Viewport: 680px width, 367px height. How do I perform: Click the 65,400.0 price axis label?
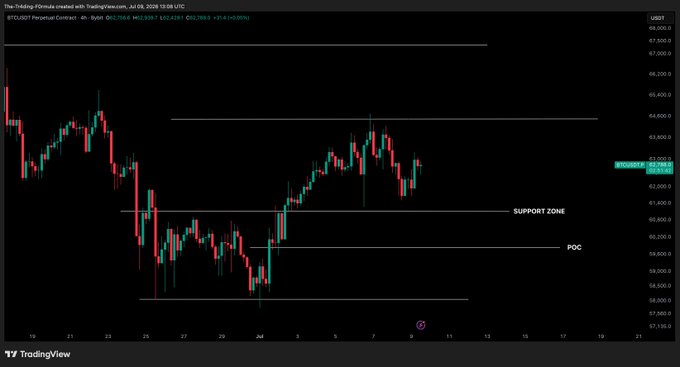[660, 95]
